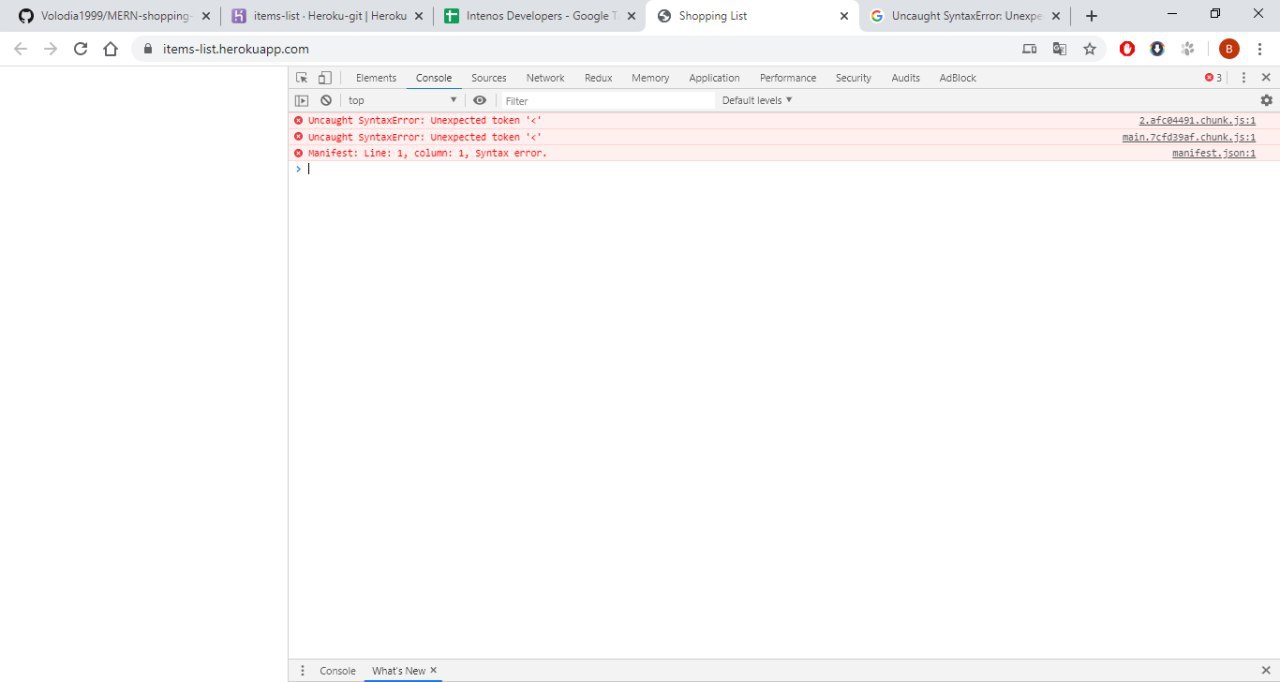Clear console with the ban icon
The width and height of the screenshot is (1280, 682).
click(x=326, y=101)
